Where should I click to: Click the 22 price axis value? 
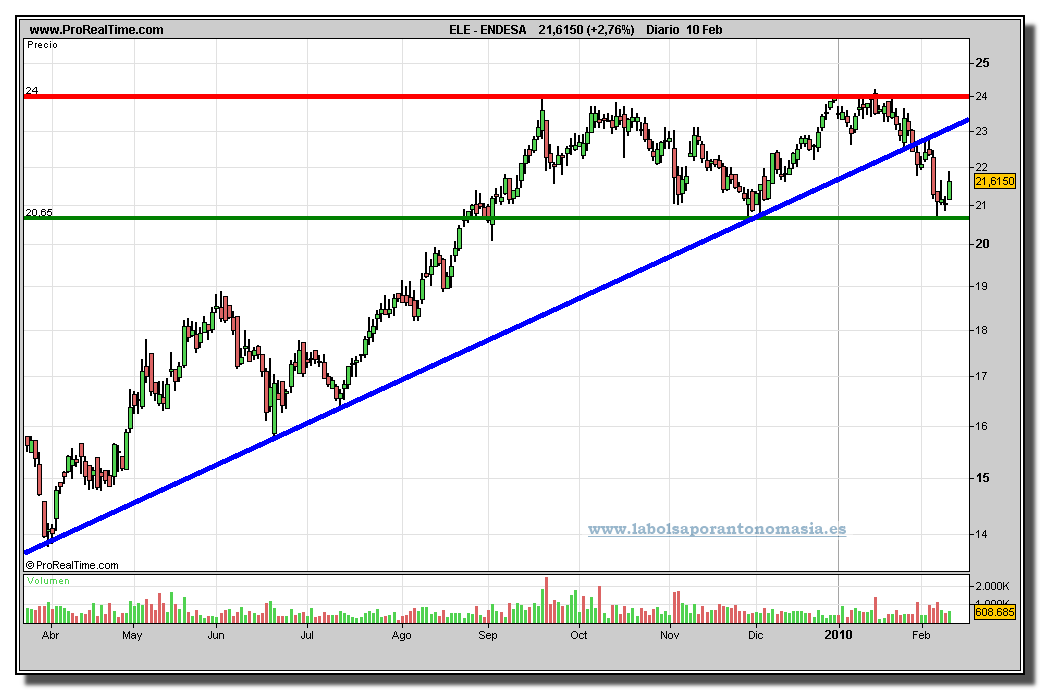[x=981, y=167]
